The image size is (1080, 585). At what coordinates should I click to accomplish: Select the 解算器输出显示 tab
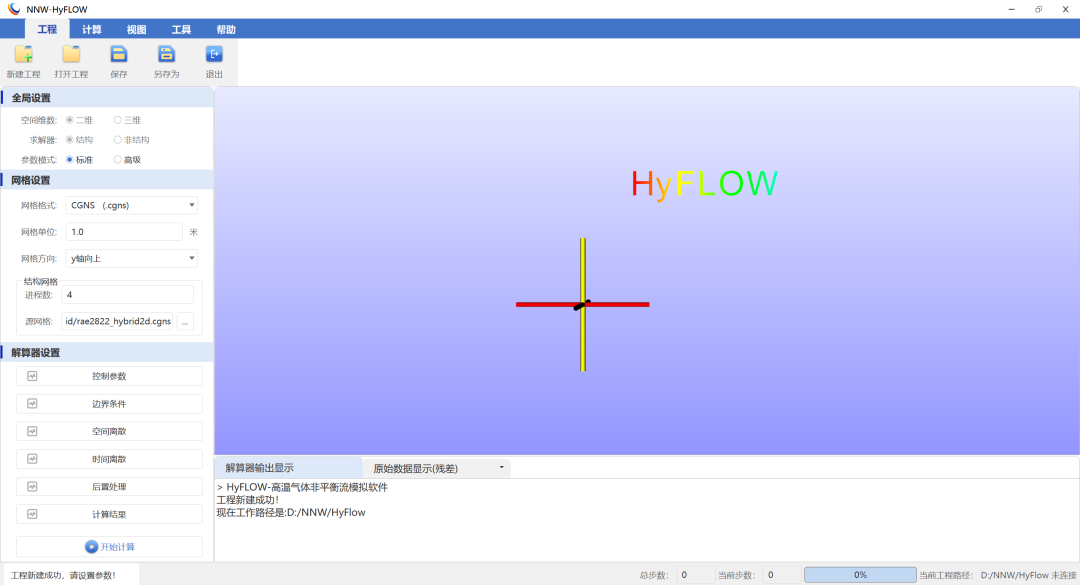pos(289,468)
